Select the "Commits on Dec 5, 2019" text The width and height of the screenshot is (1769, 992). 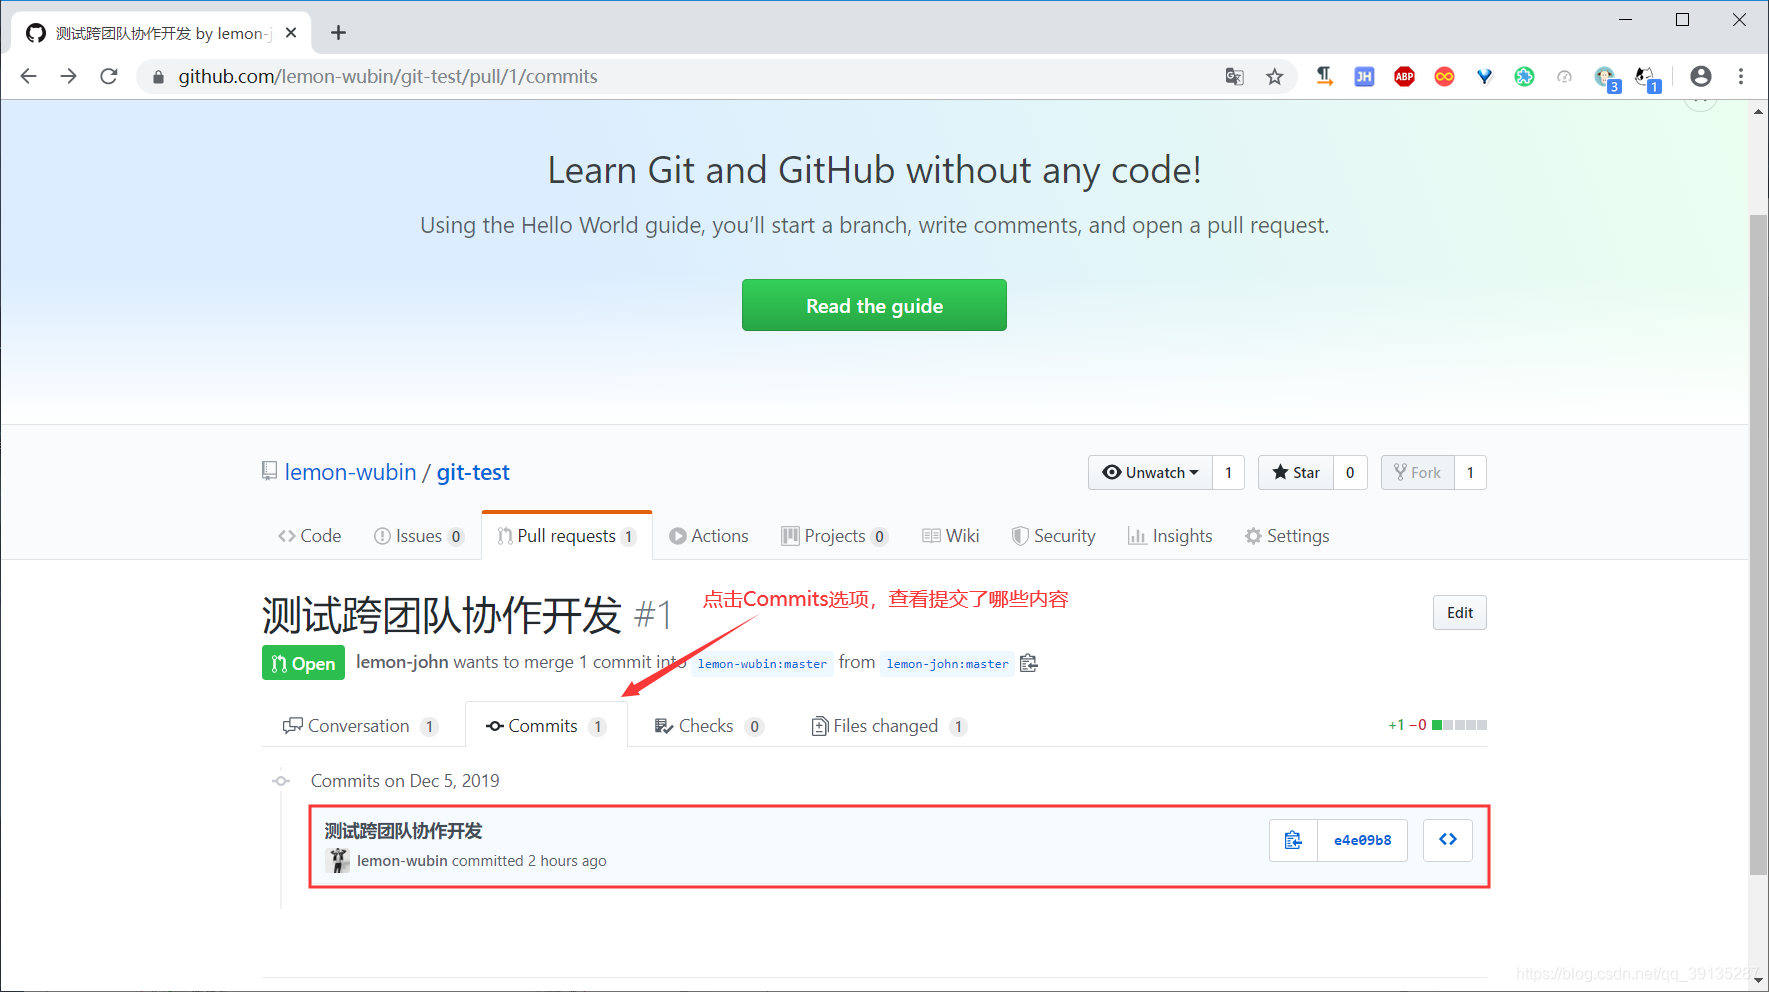tap(405, 781)
